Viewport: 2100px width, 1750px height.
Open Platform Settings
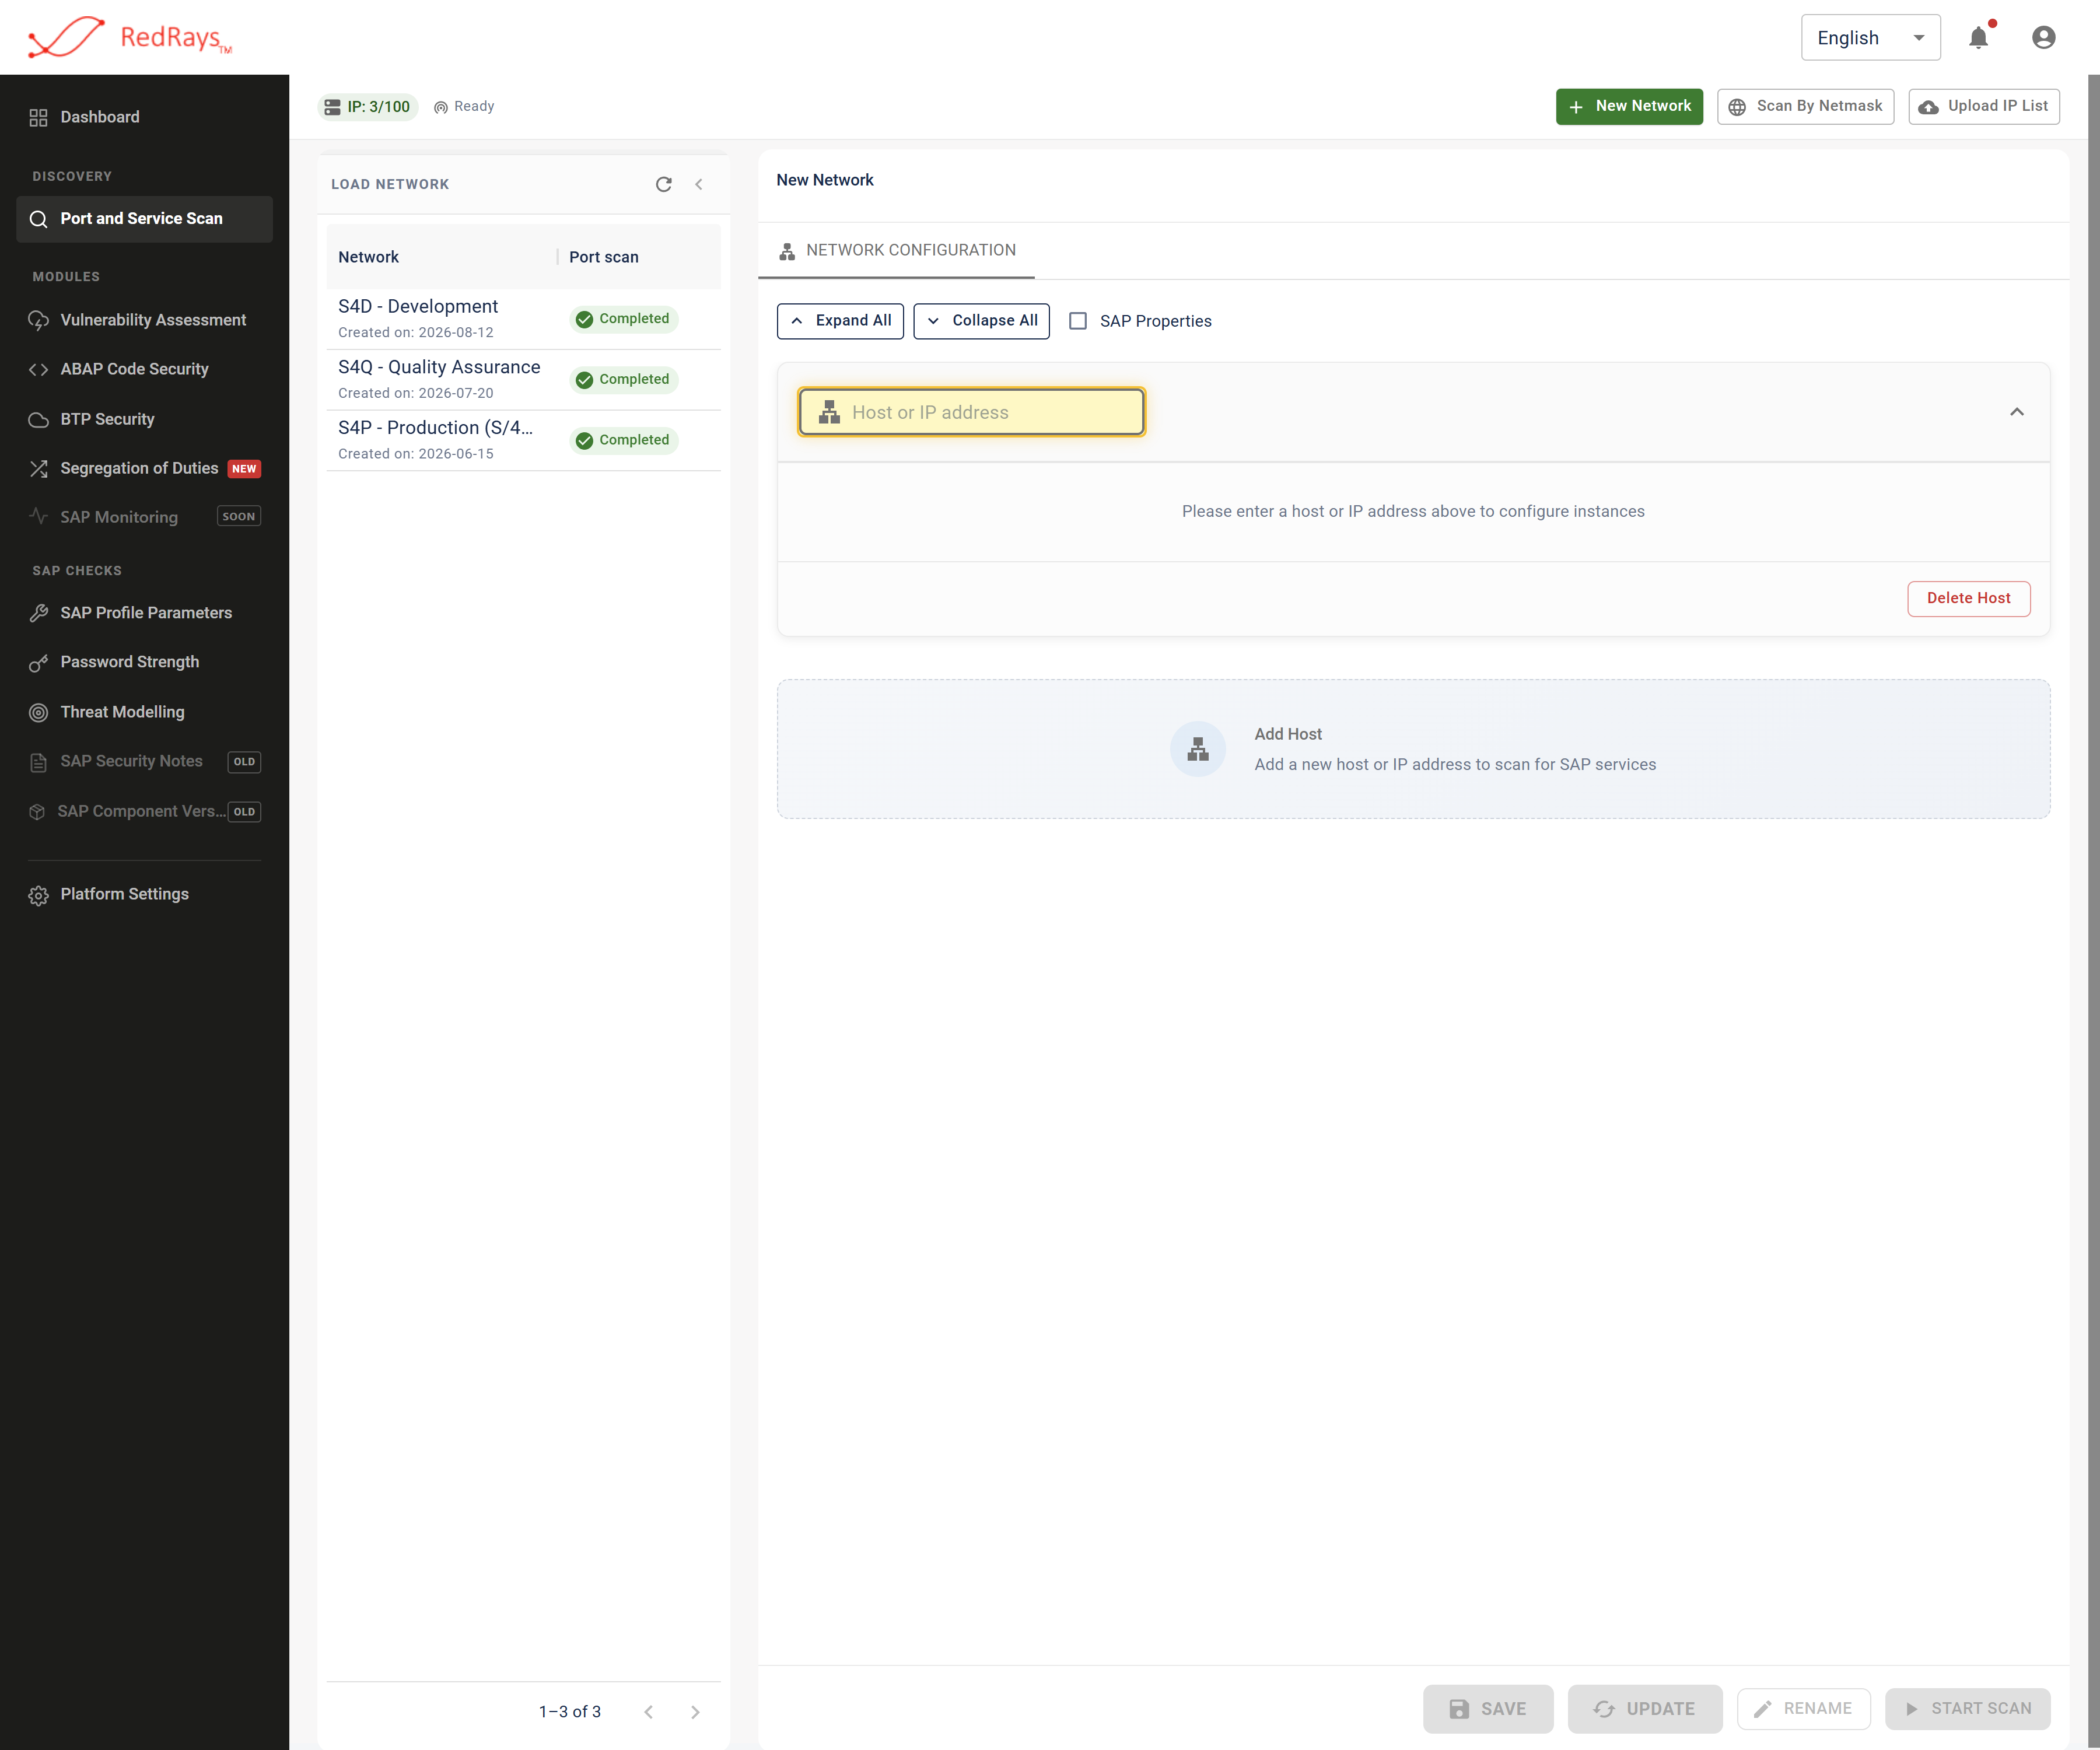144,895
